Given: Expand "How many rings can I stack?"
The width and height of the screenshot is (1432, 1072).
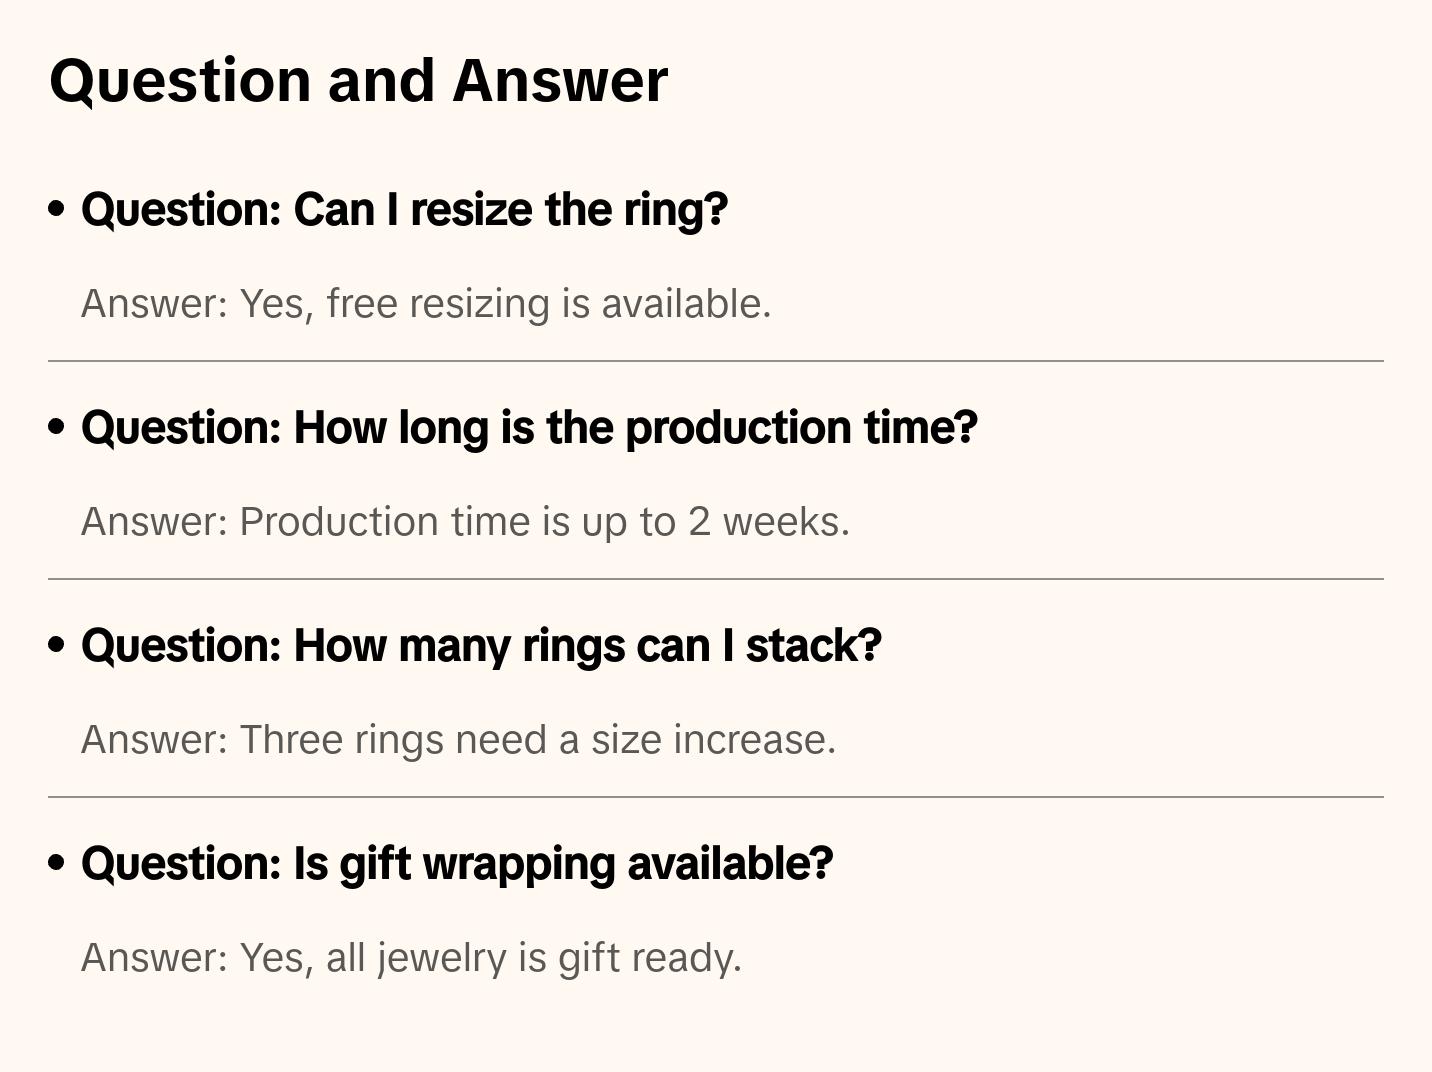Looking at the screenshot, I should pos(481,646).
